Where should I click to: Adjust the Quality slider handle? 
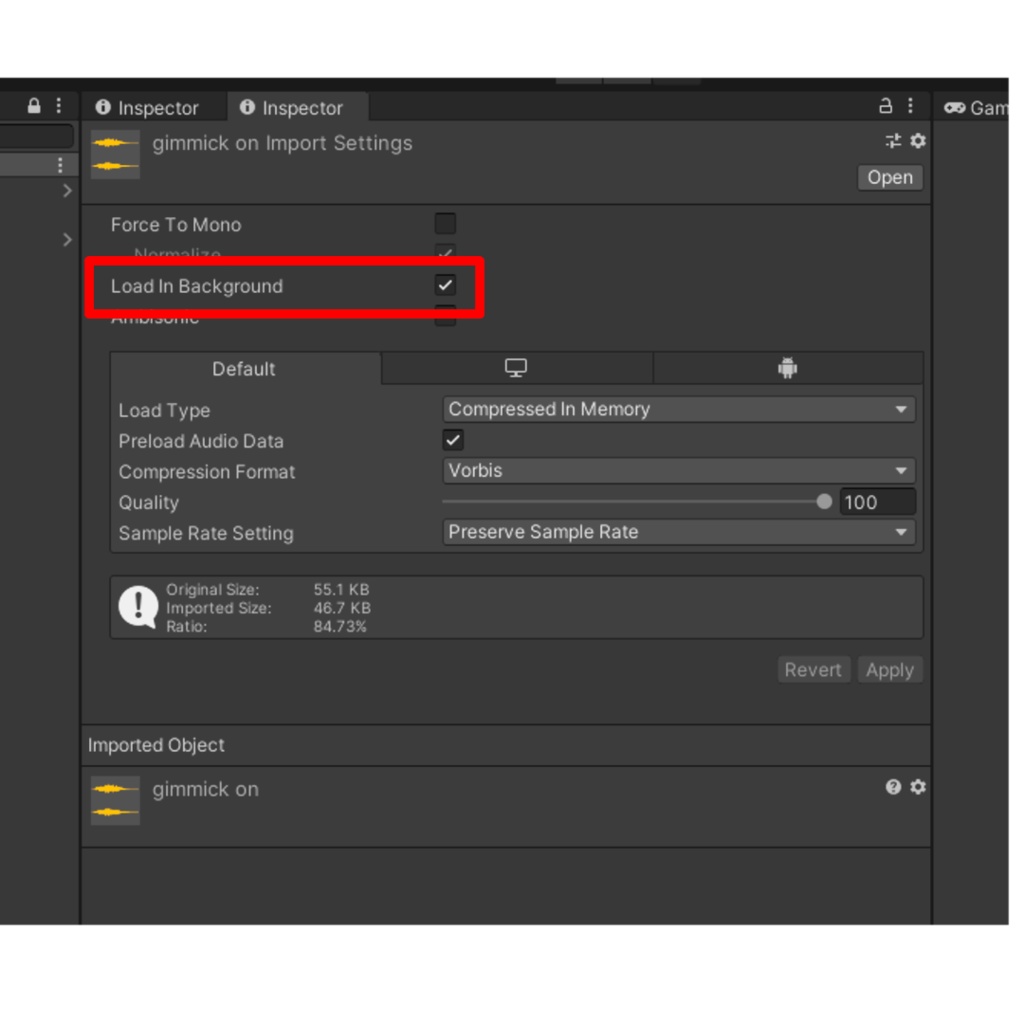(824, 502)
